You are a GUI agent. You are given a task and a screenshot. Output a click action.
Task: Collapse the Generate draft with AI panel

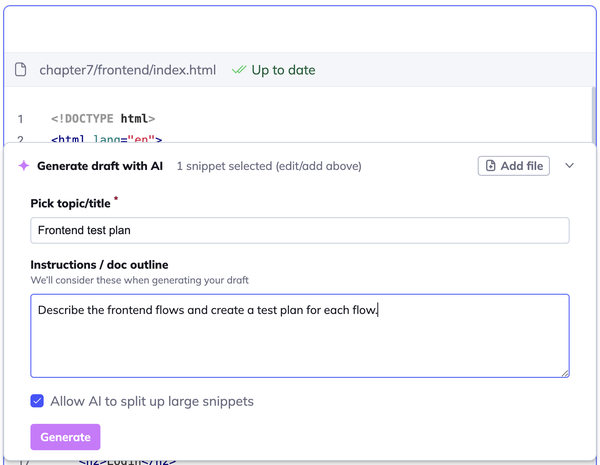569,166
